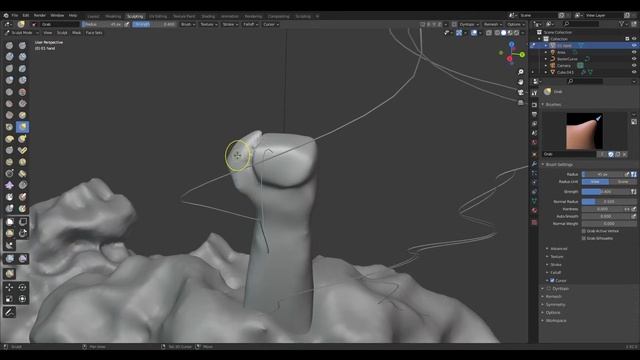Click the brush preview thumbnail

pos(584,131)
